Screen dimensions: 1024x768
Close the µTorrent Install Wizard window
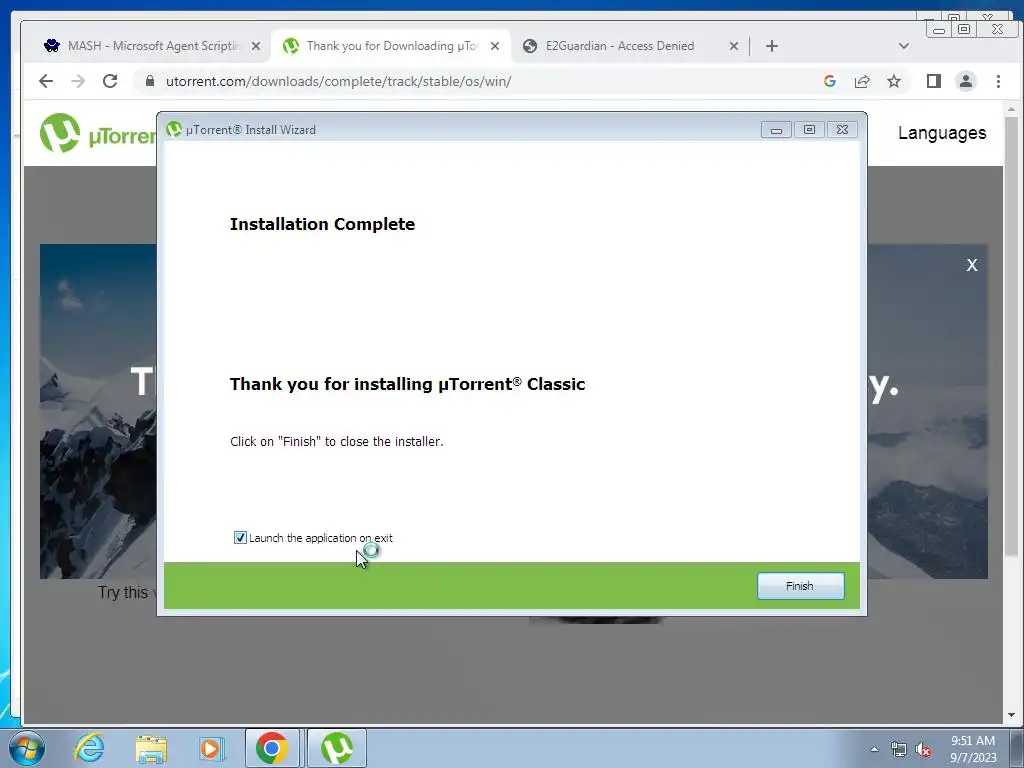[x=842, y=130]
